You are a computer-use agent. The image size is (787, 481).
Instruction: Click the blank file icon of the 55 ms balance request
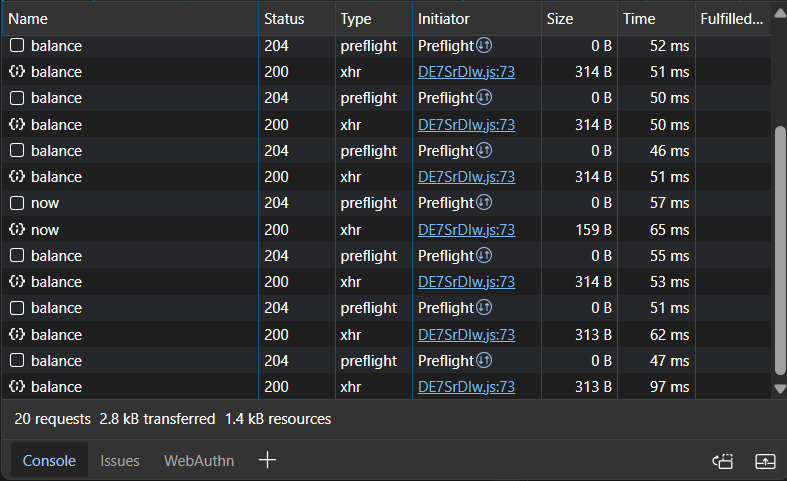[17, 255]
